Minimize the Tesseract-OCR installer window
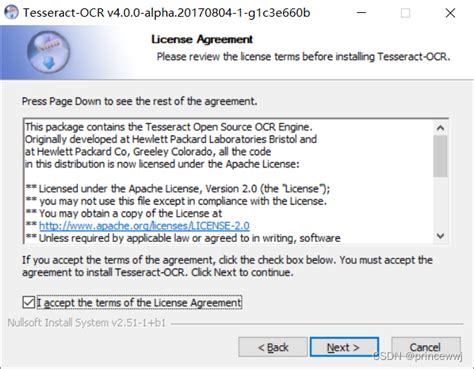The width and height of the screenshot is (474, 369). (x=361, y=13)
